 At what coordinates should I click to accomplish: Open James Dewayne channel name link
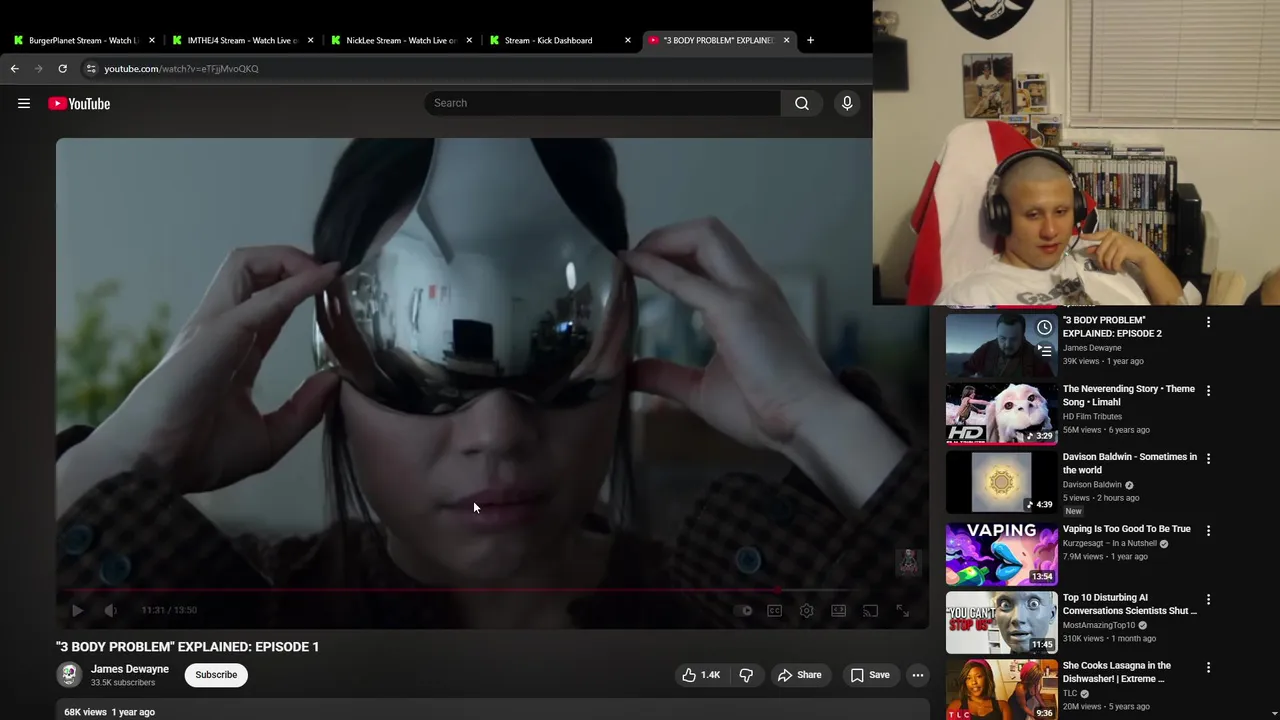tap(130, 669)
